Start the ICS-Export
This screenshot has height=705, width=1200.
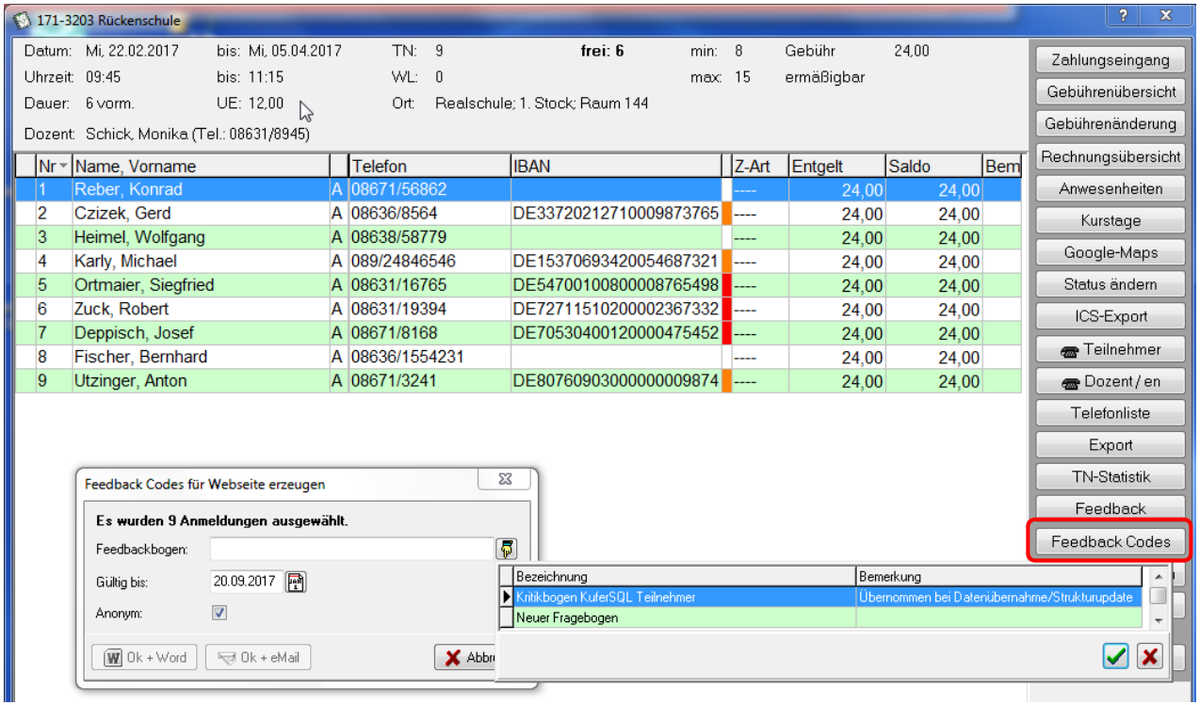1110,316
